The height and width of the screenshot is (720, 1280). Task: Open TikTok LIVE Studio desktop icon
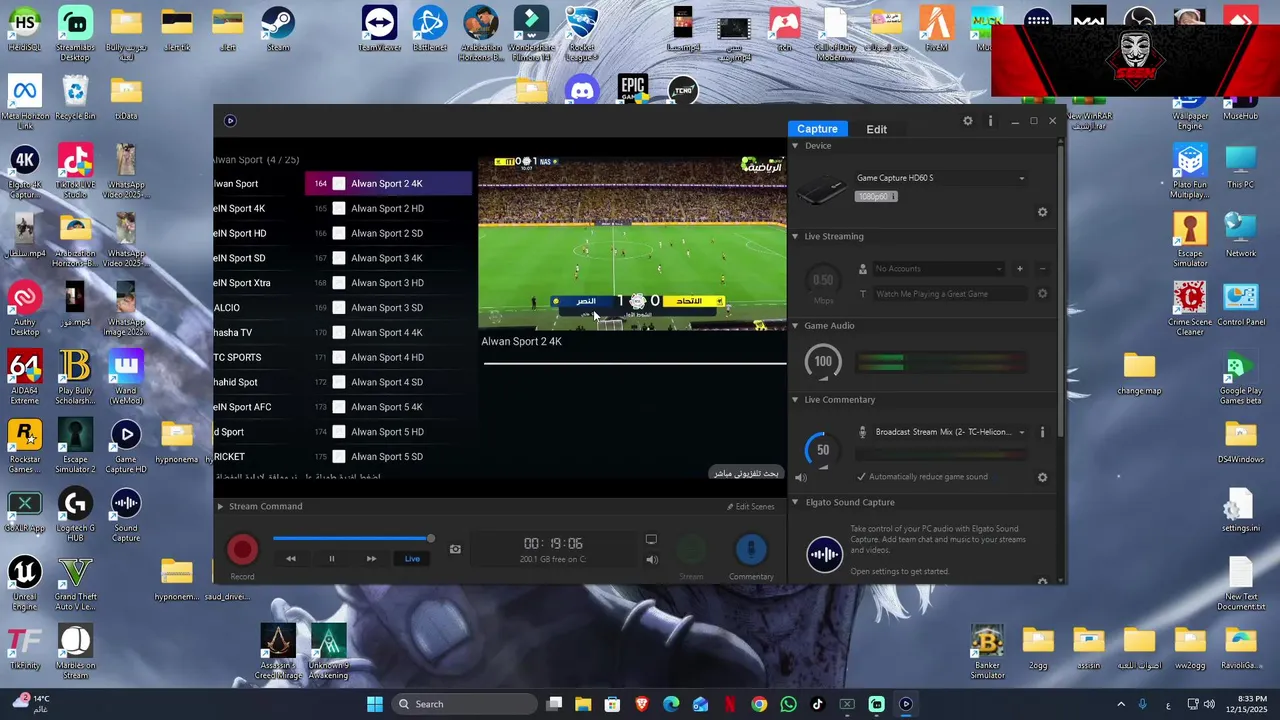[75, 172]
